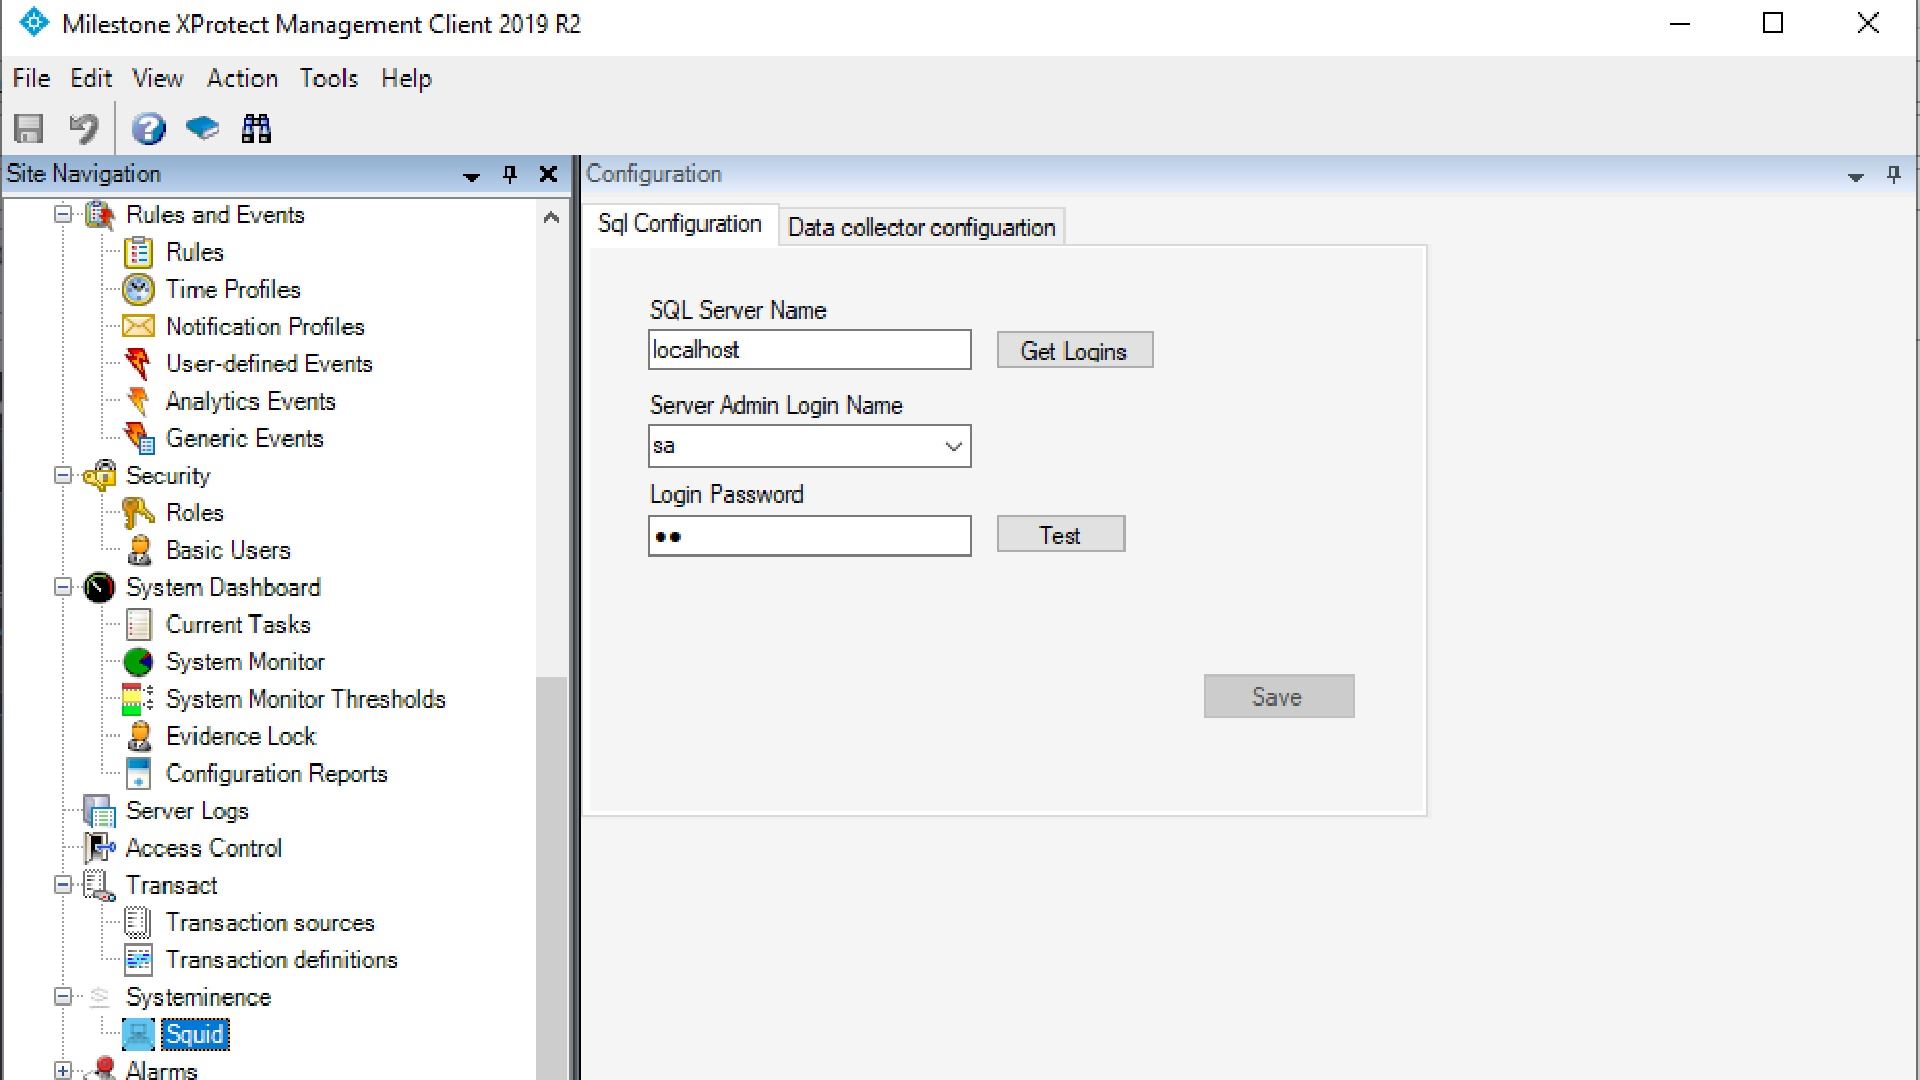Collapse the Rules and Events node
This screenshot has height=1080, width=1920.
point(63,214)
